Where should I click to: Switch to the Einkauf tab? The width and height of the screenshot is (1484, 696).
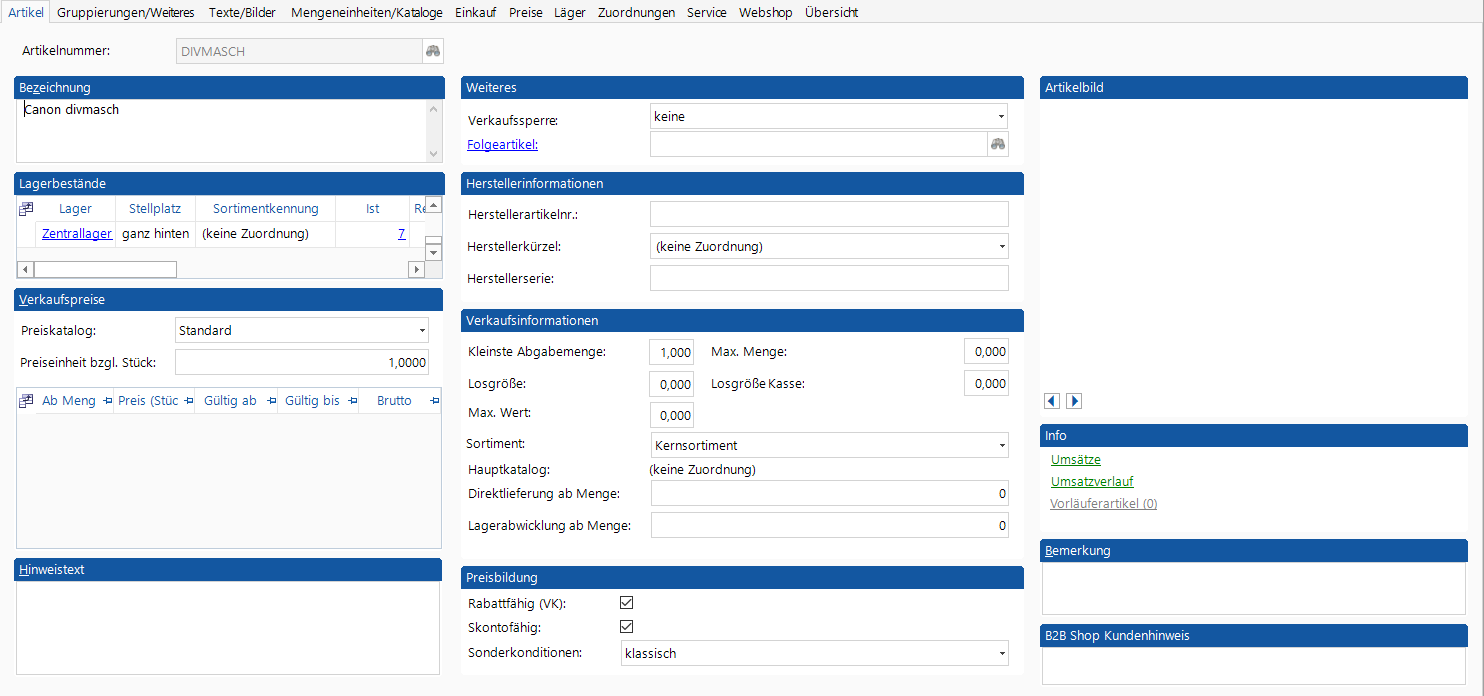[x=475, y=13]
